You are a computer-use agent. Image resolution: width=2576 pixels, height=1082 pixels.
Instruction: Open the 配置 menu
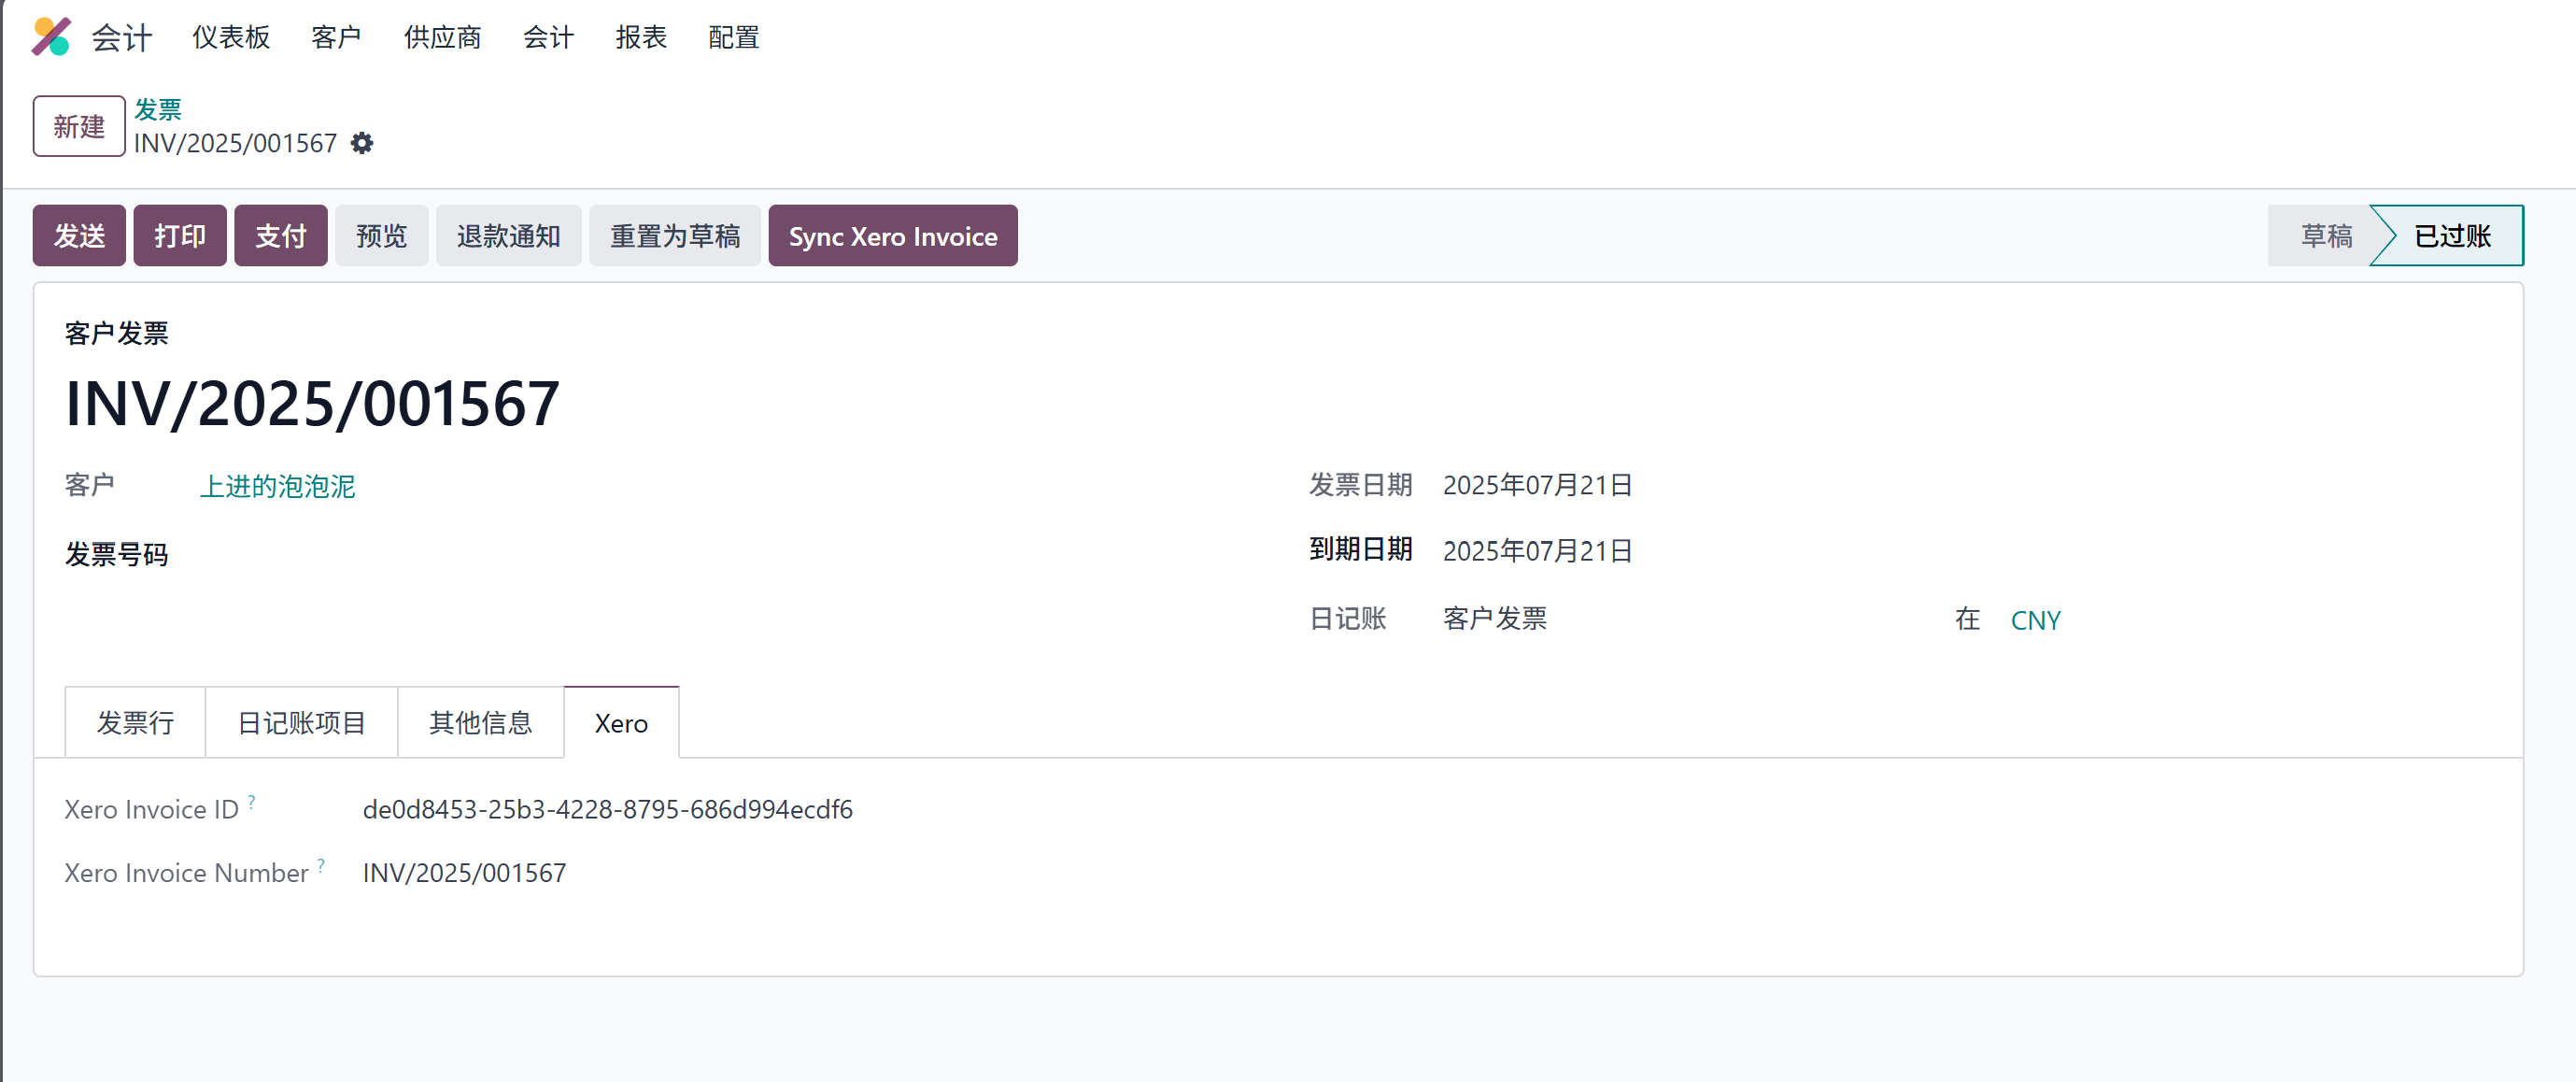(734, 37)
